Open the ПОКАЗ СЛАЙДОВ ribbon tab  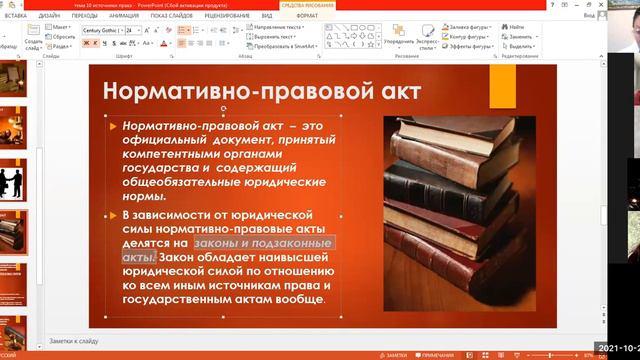point(171,16)
